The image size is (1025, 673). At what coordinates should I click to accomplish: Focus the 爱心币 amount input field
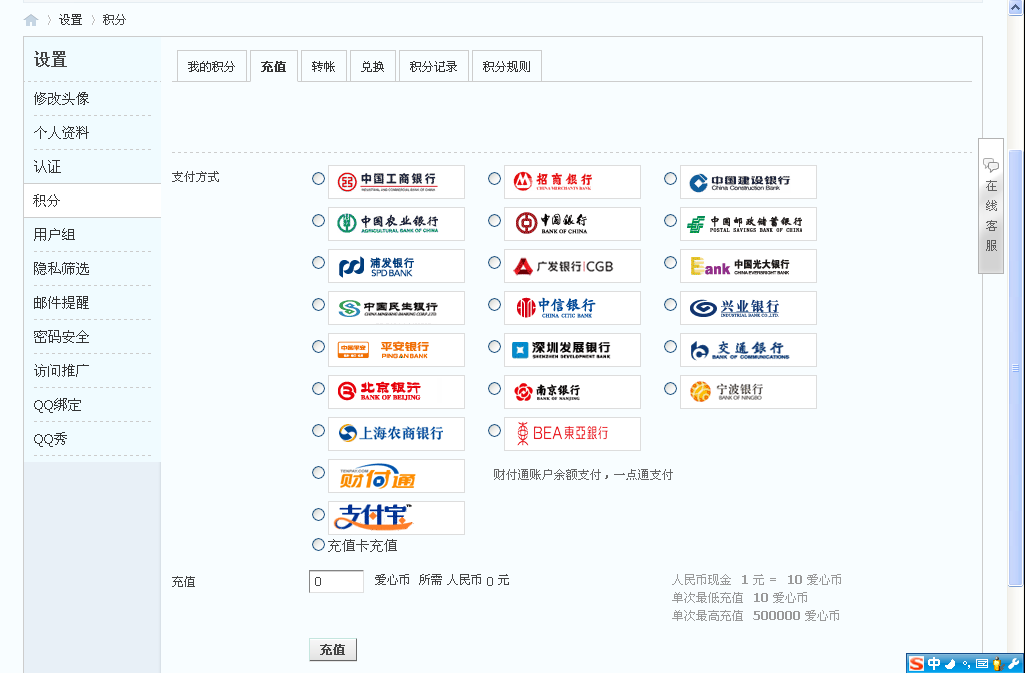pyautogui.click(x=336, y=582)
